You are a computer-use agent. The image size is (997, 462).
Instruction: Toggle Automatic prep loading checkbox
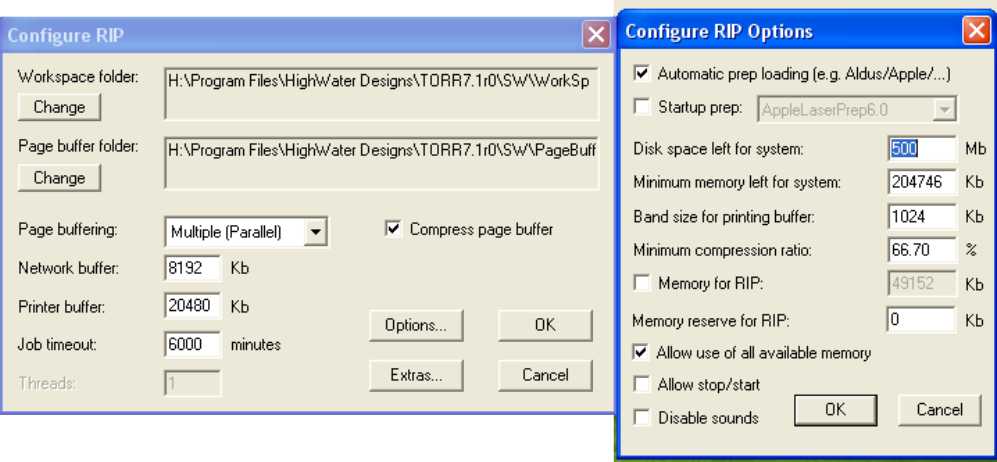(642, 74)
